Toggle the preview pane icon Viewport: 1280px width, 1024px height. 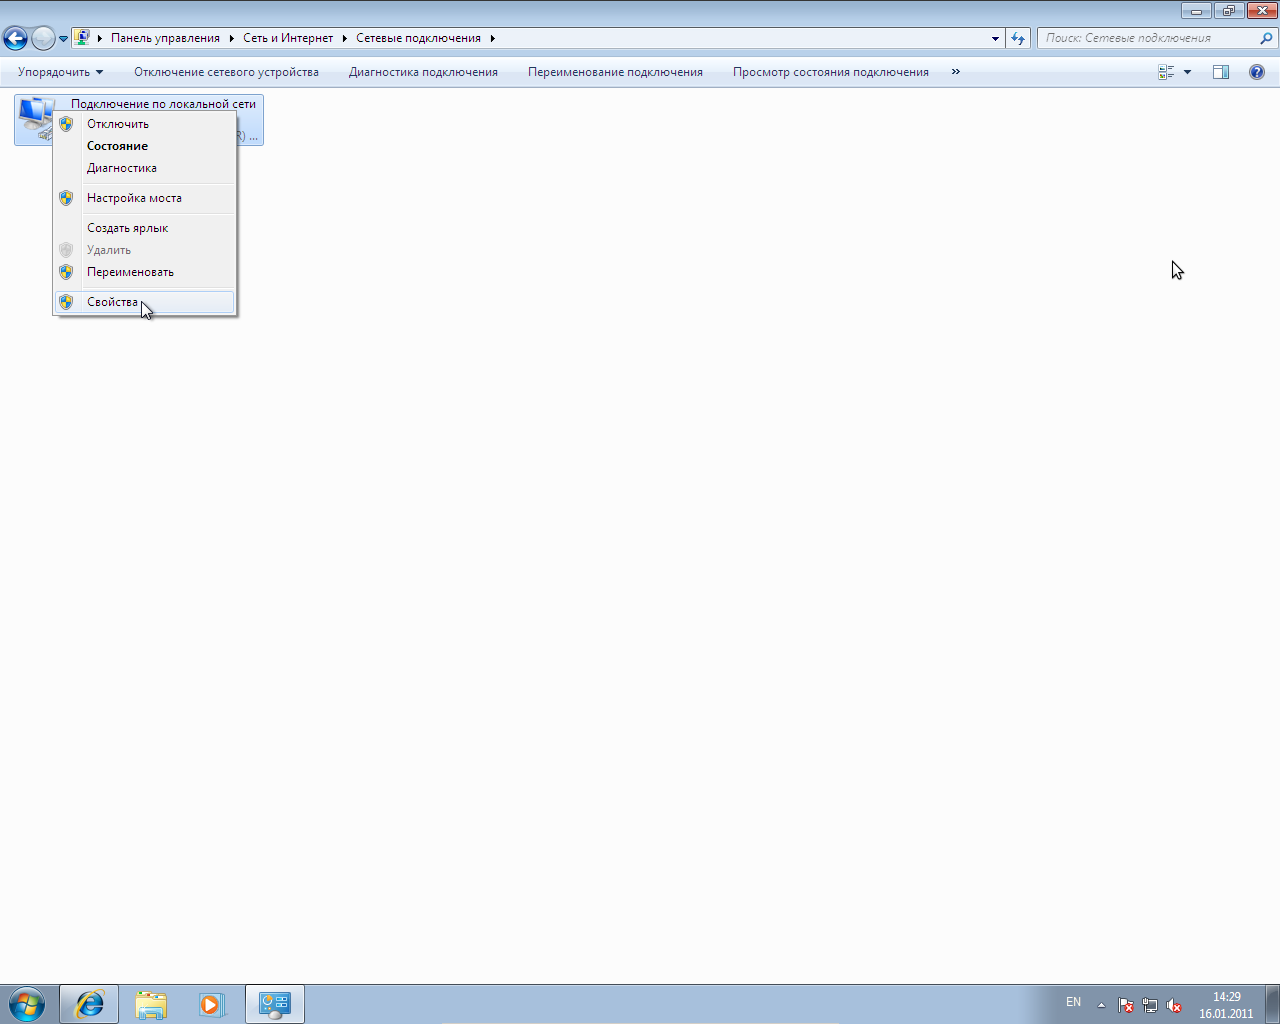[1221, 72]
